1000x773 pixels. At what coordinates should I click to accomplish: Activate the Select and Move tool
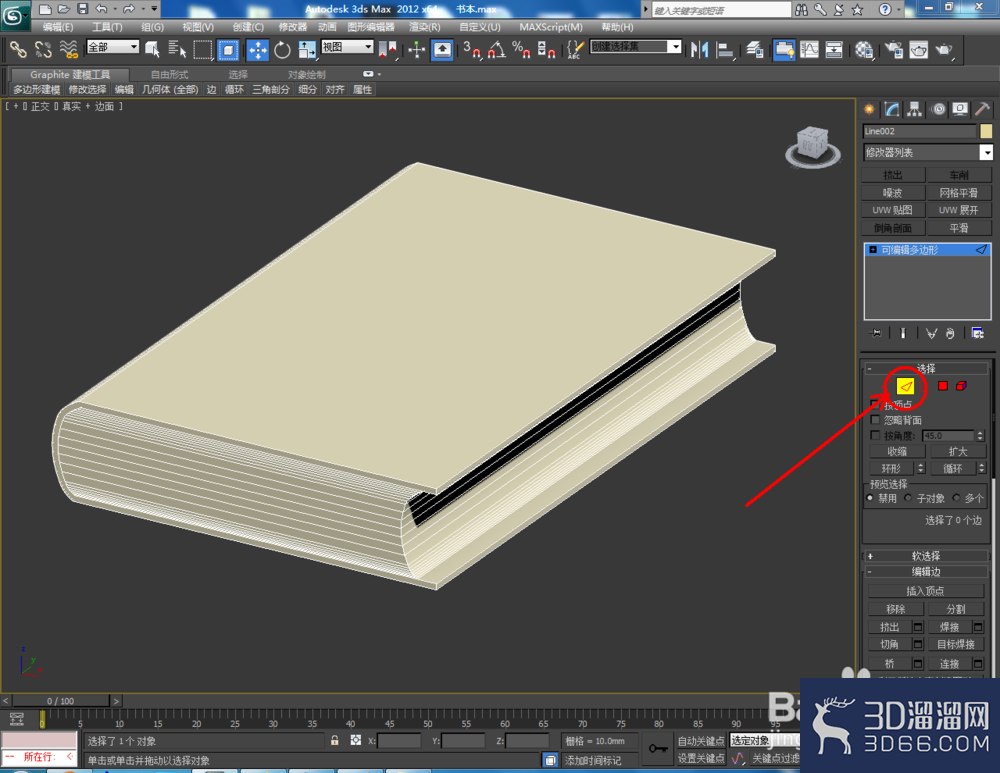(x=258, y=49)
